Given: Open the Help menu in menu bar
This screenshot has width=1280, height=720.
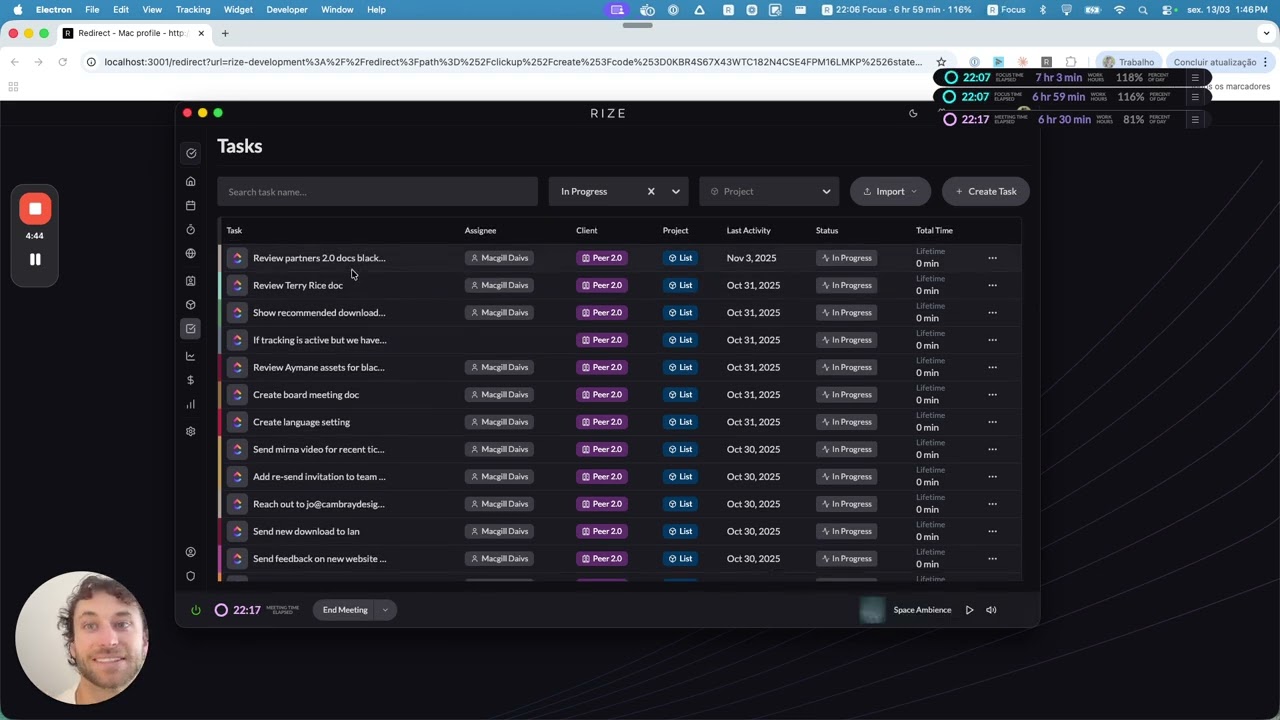Looking at the screenshot, I should pos(376,9).
